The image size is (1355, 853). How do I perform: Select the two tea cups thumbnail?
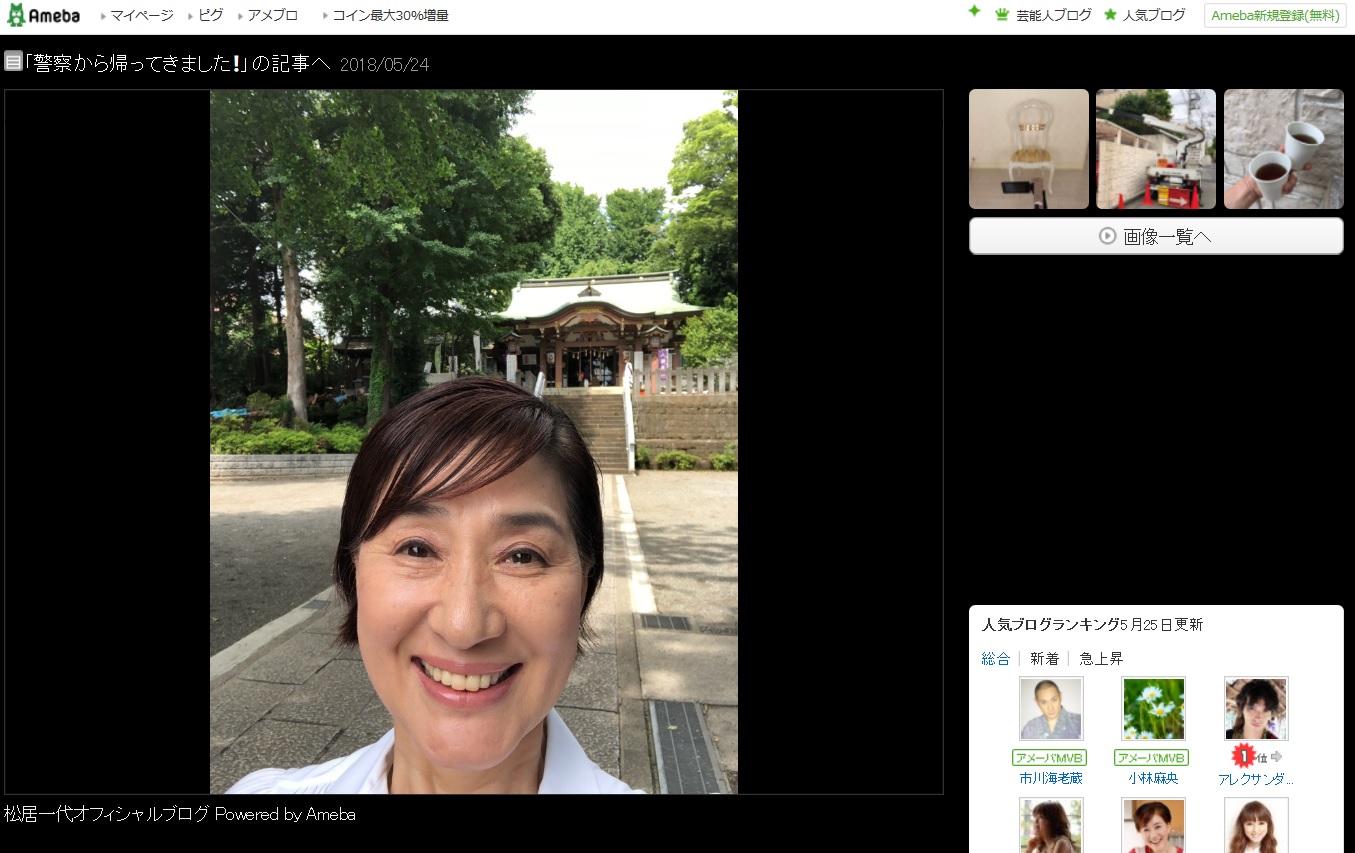[x=1283, y=149]
